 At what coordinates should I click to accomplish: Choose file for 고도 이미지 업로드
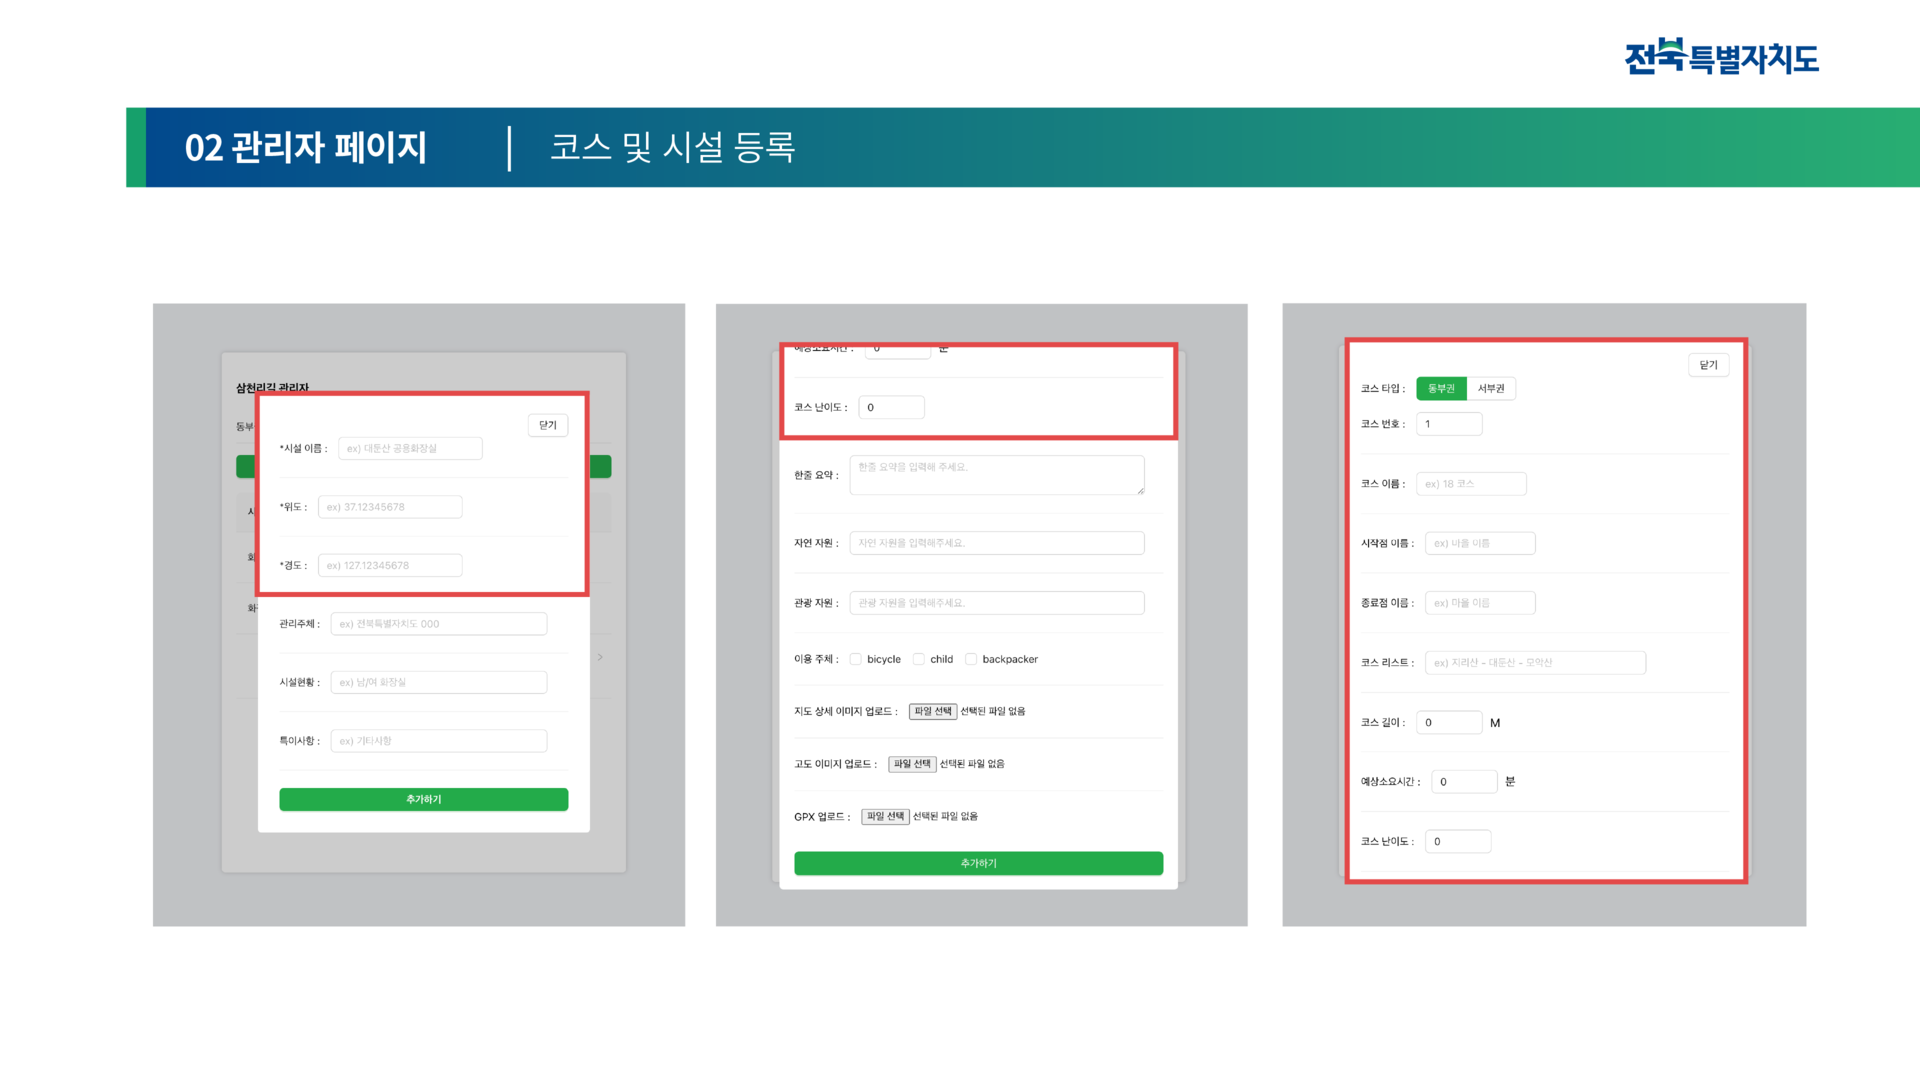[912, 764]
